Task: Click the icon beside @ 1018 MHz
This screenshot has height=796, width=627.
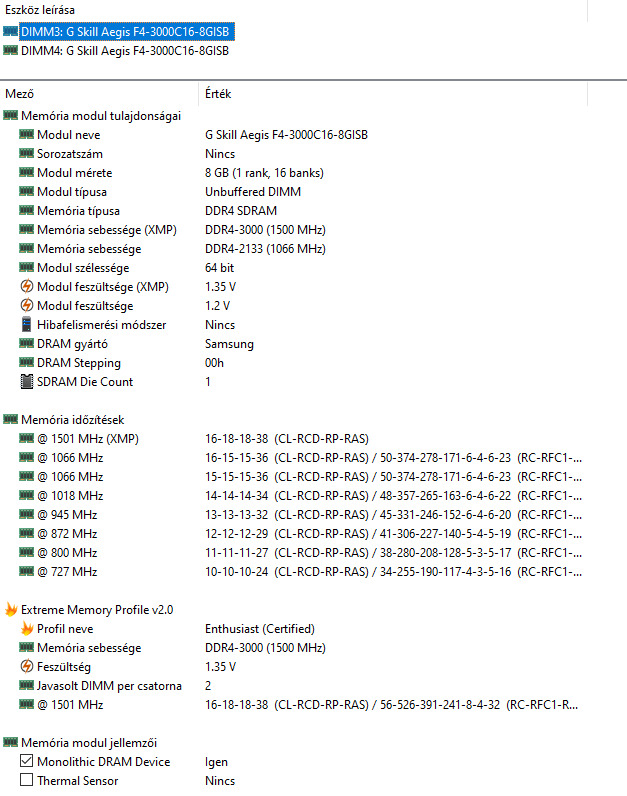Action: pyautogui.click(x=26, y=495)
